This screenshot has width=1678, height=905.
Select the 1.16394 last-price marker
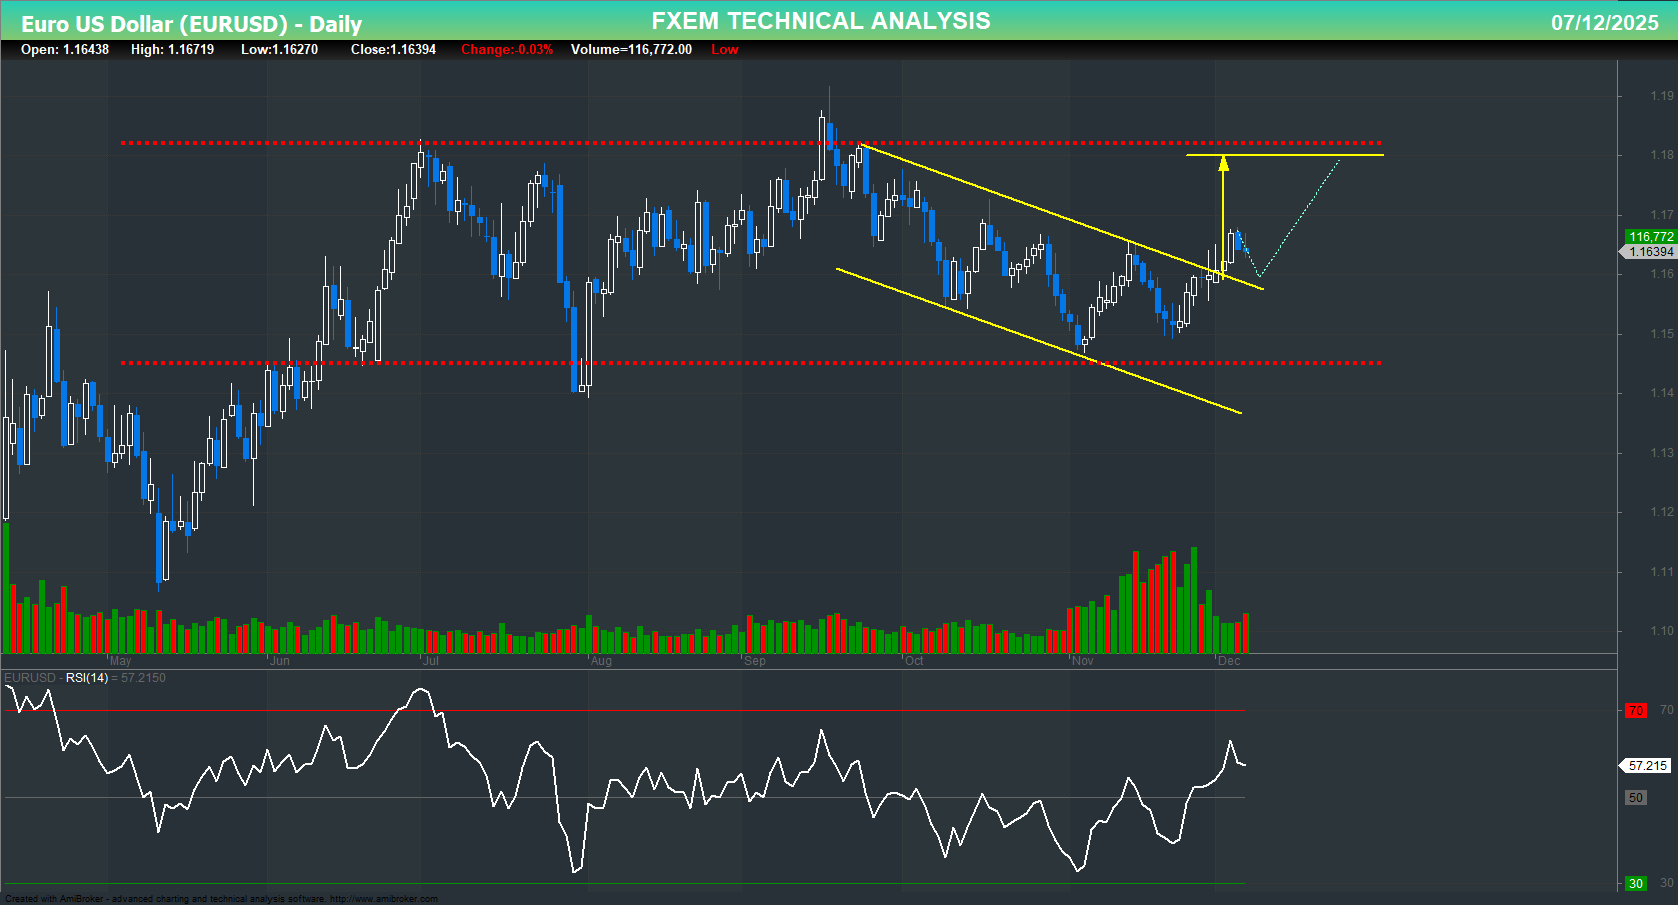point(1651,252)
